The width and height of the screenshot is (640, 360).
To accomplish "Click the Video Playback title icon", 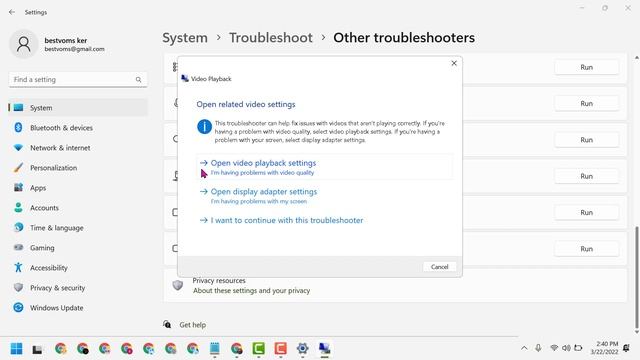I will pyautogui.click(x=185, y=78).
